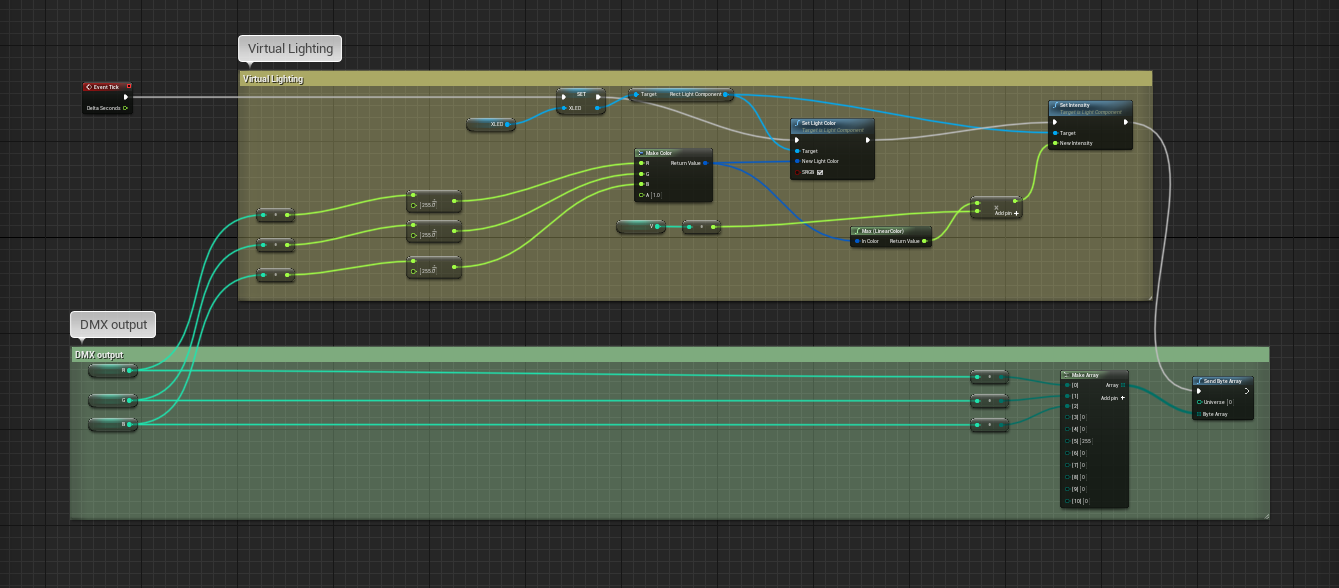Click Add pin on the multiply node

click(x=1016, y=213)
